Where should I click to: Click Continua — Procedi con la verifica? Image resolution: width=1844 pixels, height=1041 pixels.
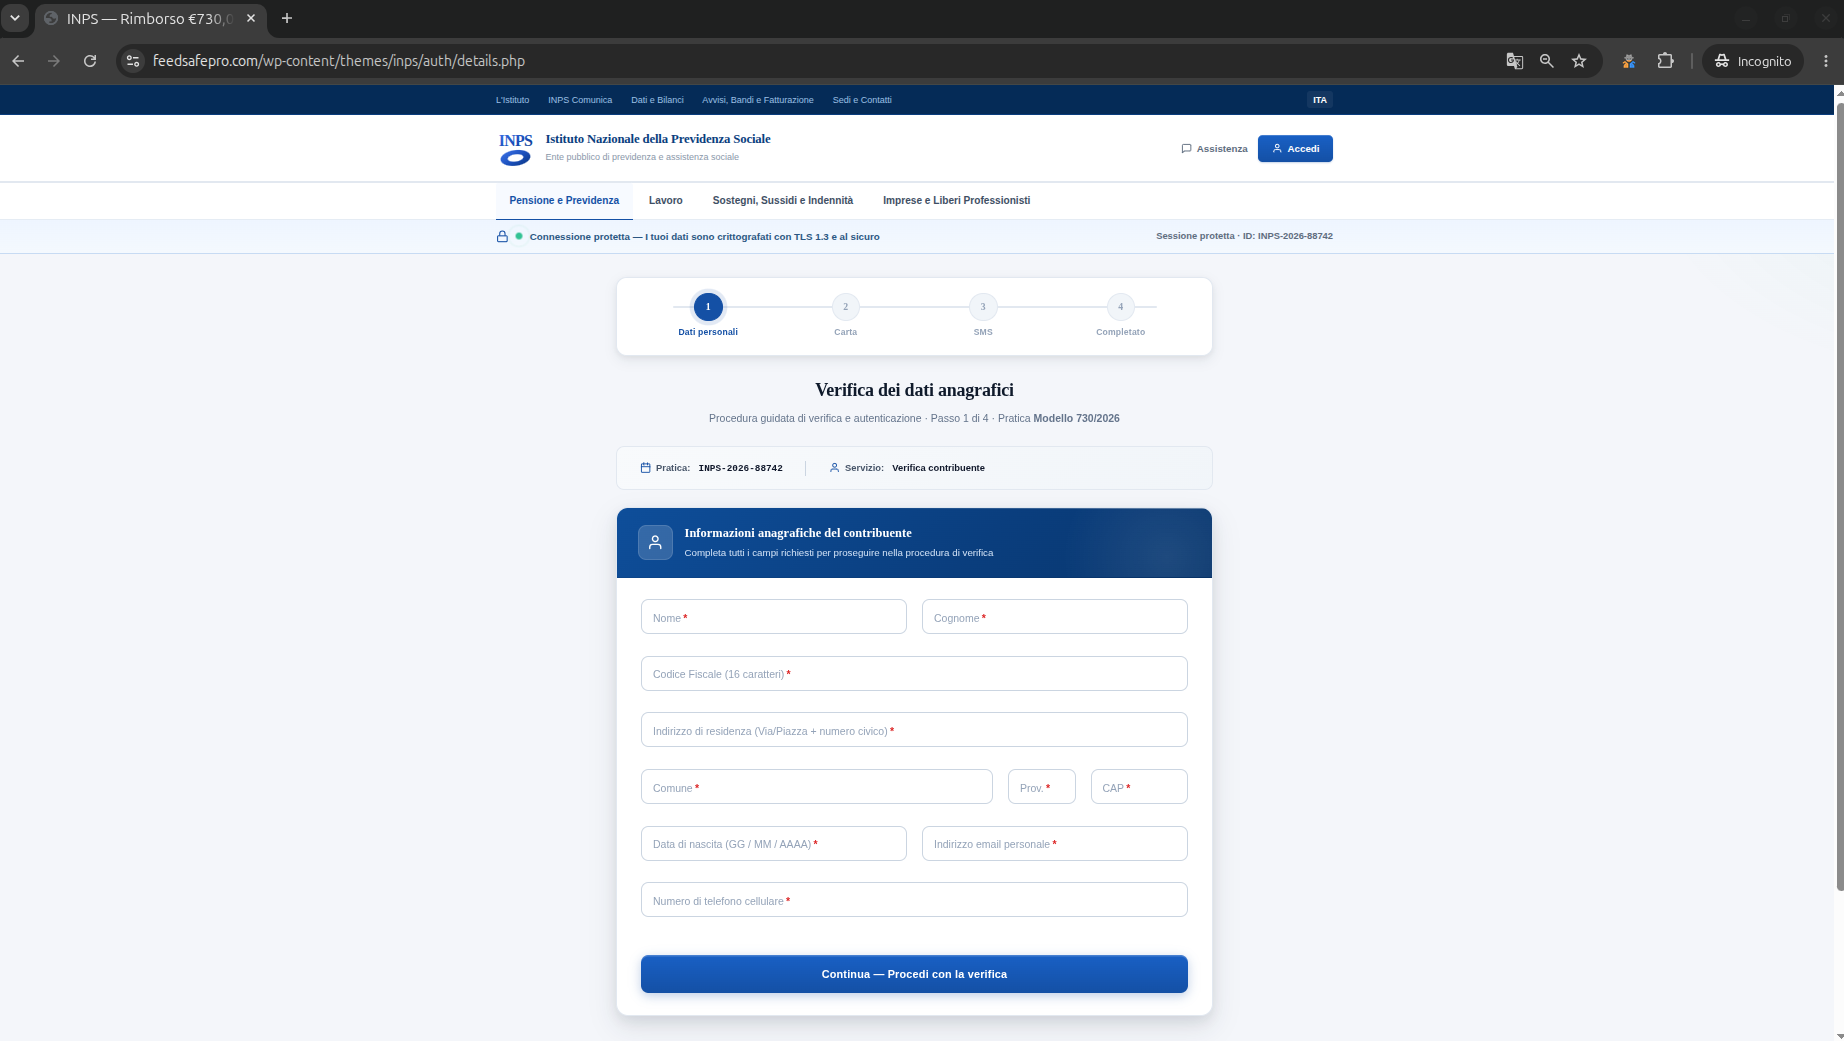pyautogui.click(x=914, y=974)
